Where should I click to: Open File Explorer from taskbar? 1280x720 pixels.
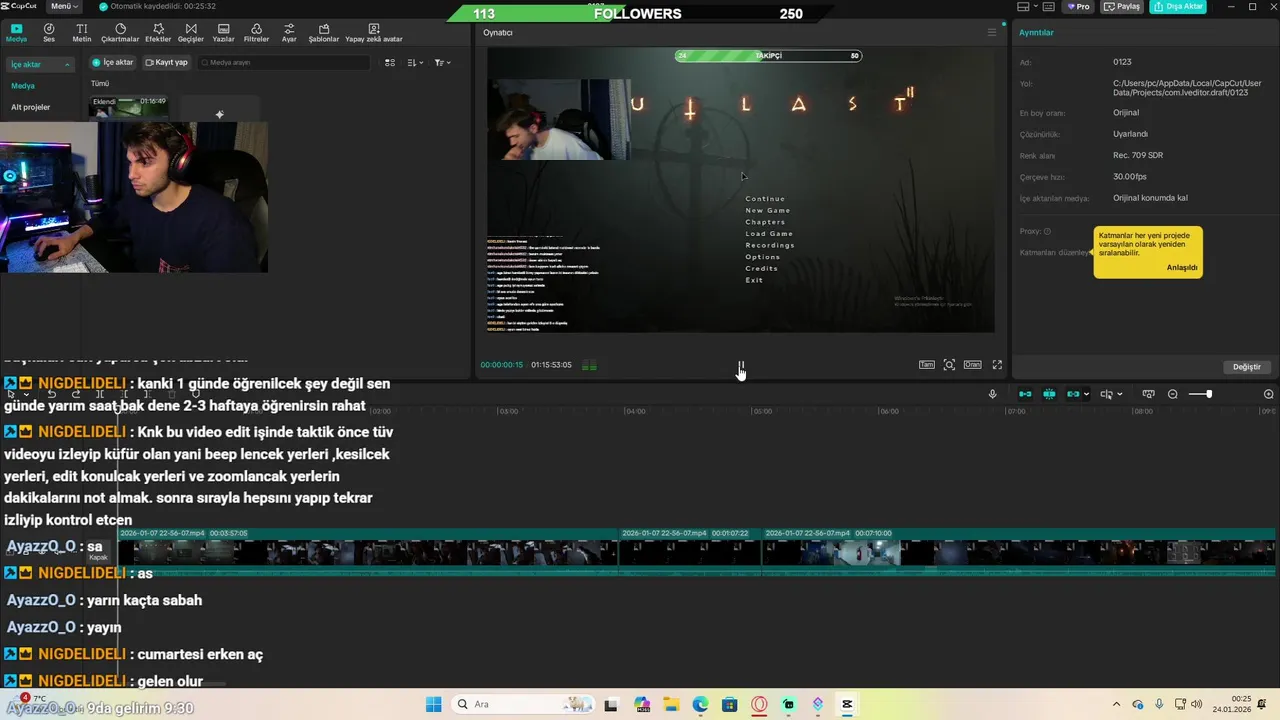point(671,704)
